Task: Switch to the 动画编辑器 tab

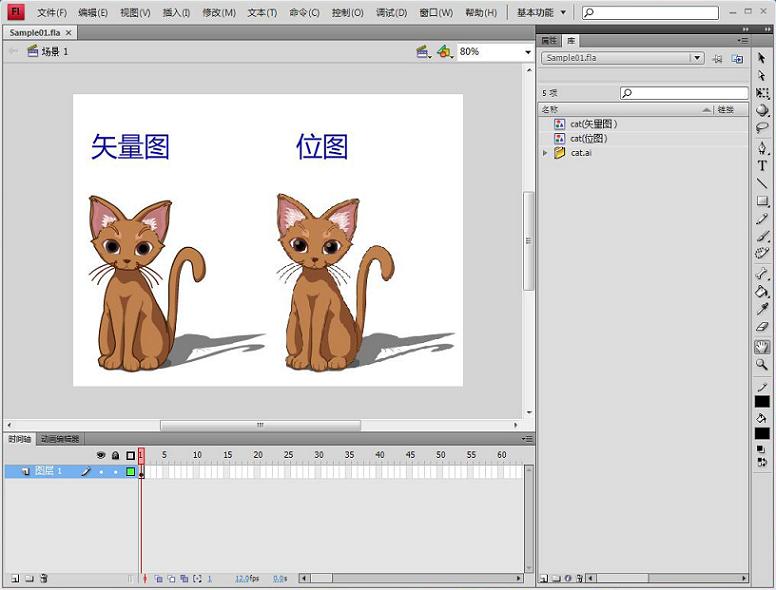Action: pos(60,439)
